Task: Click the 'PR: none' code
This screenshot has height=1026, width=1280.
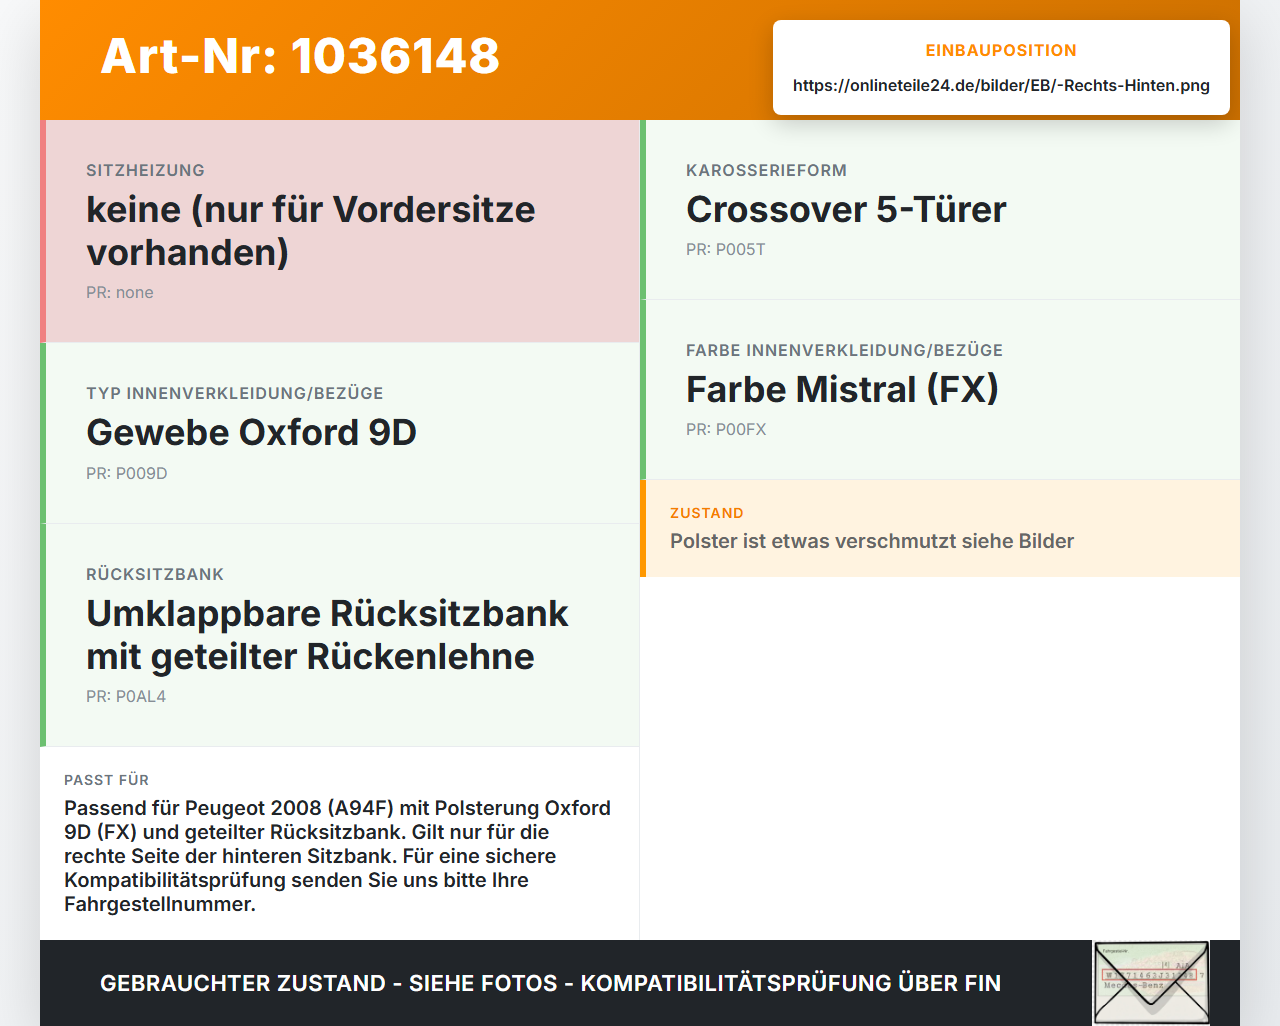Action: (120, 293)
